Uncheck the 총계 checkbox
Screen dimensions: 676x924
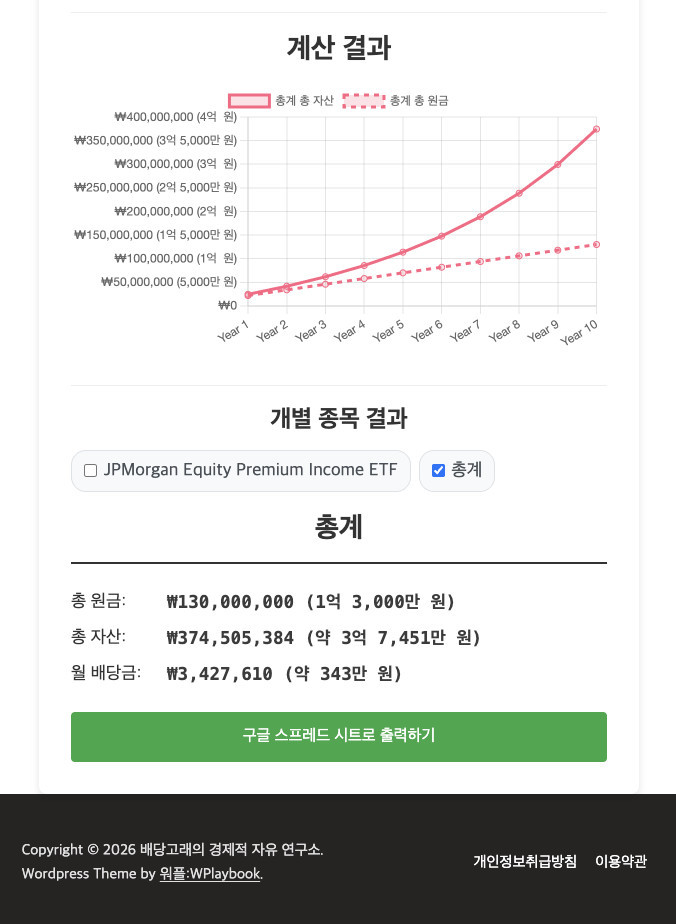pyautogui.click(x=438, y=471)
